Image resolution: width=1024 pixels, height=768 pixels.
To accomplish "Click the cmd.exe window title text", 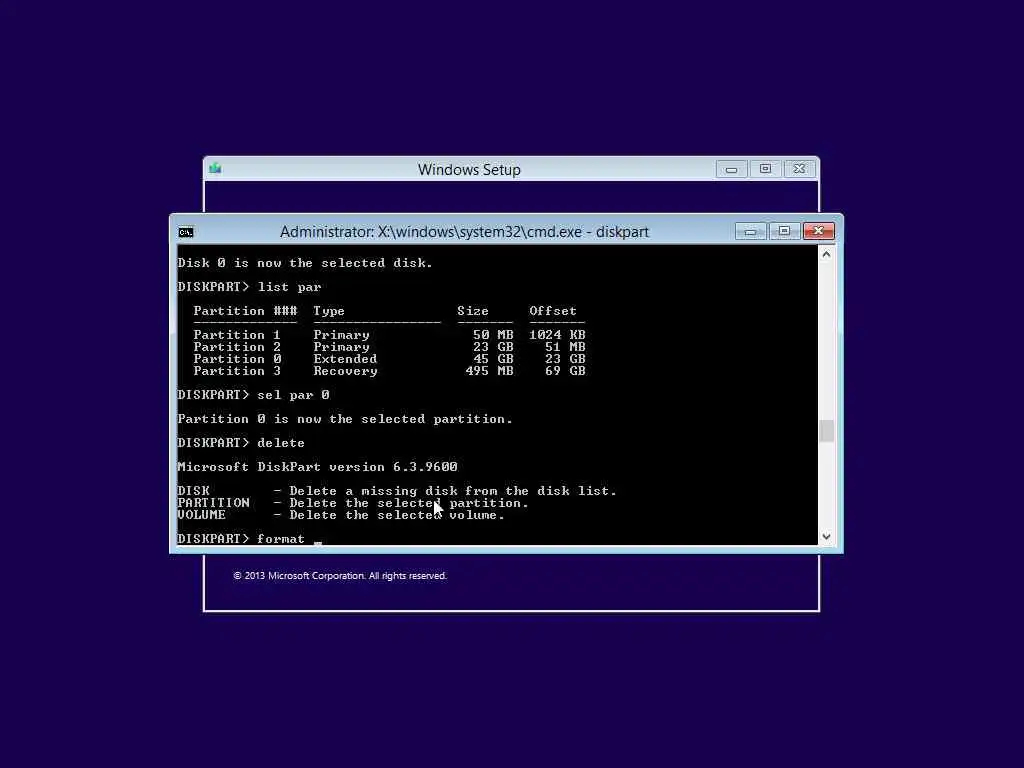I will tap(464, 232).
